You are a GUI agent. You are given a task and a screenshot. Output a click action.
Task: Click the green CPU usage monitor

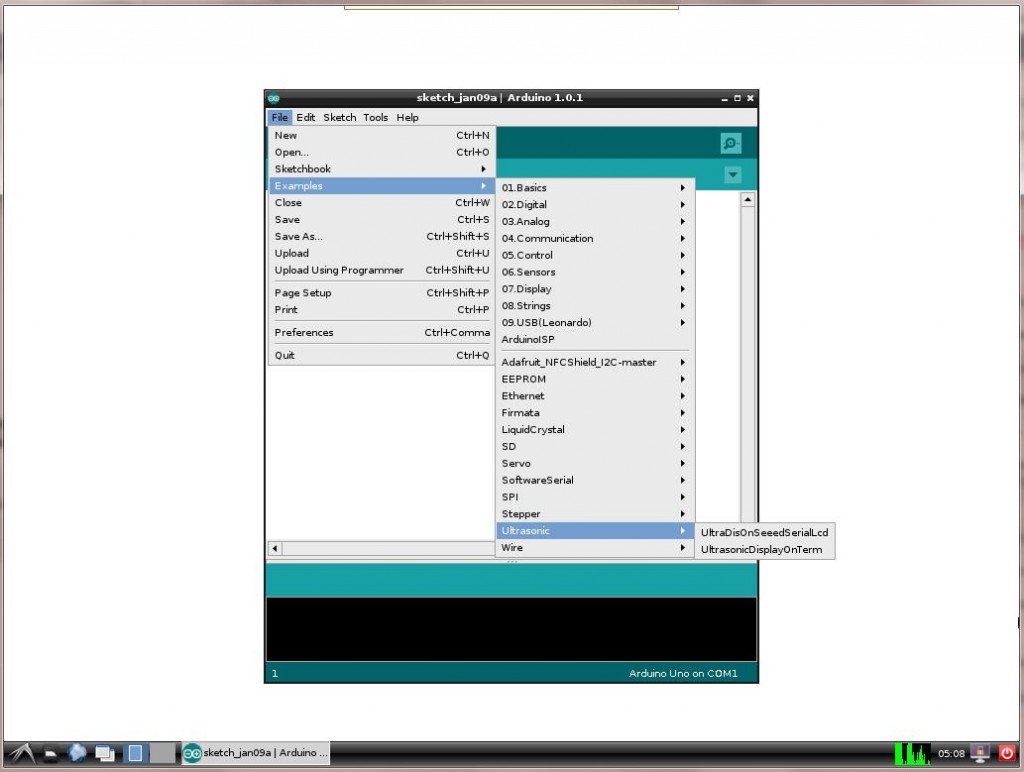tap(911, 753)
